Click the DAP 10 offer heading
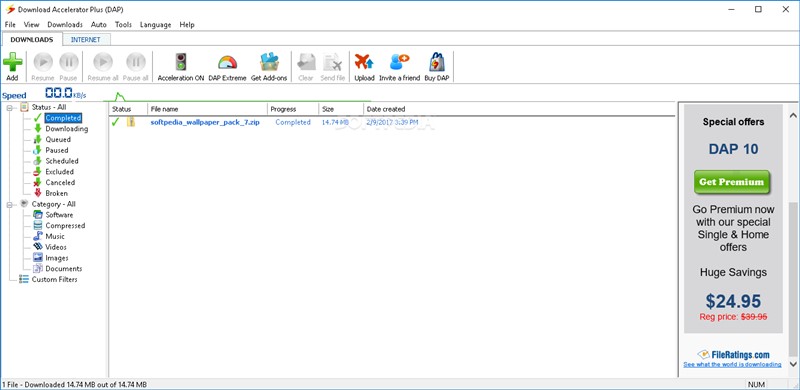Image resolution: width=800 pixels, height=390 pixels. (733, 149)
